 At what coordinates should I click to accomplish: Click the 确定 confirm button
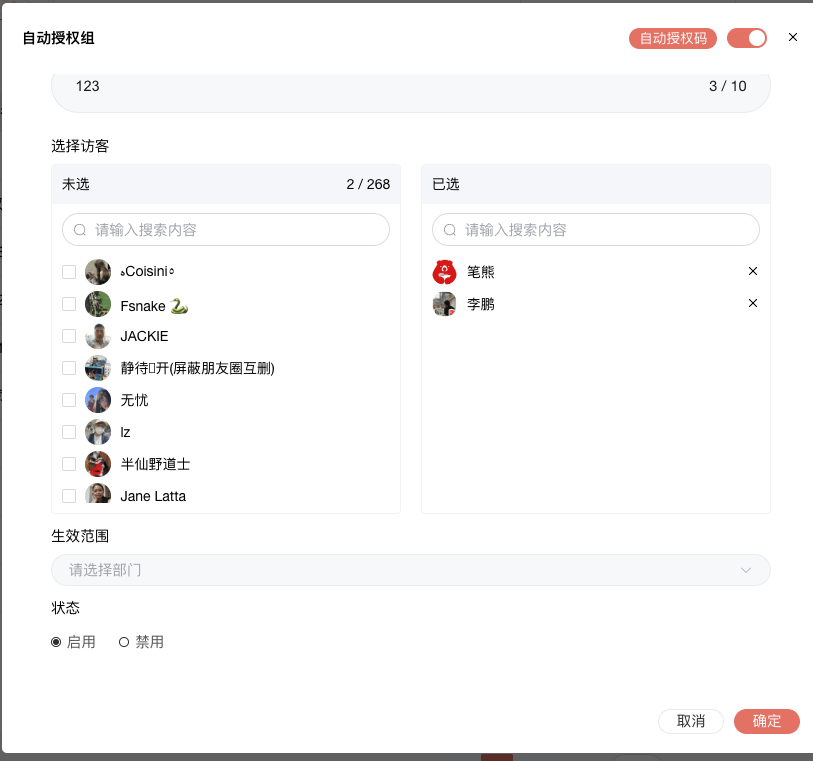(766, 720)
